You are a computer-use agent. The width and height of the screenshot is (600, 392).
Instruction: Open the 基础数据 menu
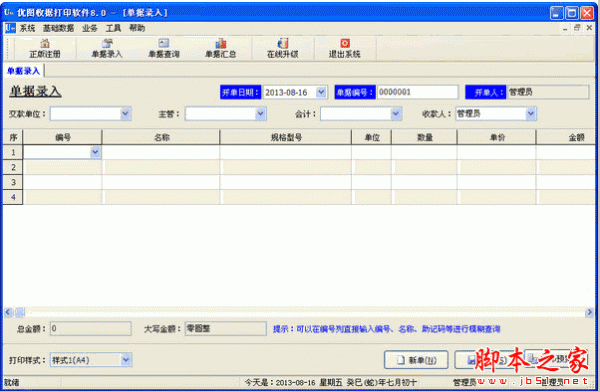[x=58, y=28]
